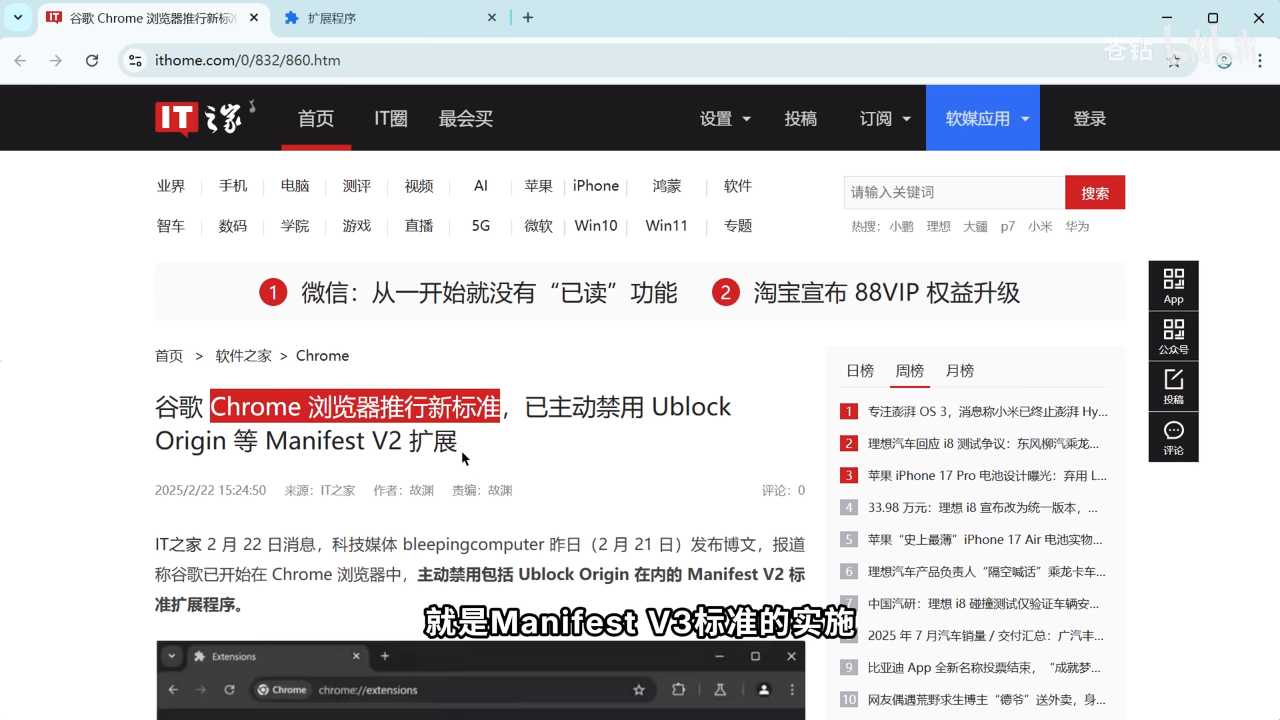
Task: Open the 苹果 category
Action: pyautogui.click(x=539, y=186)
